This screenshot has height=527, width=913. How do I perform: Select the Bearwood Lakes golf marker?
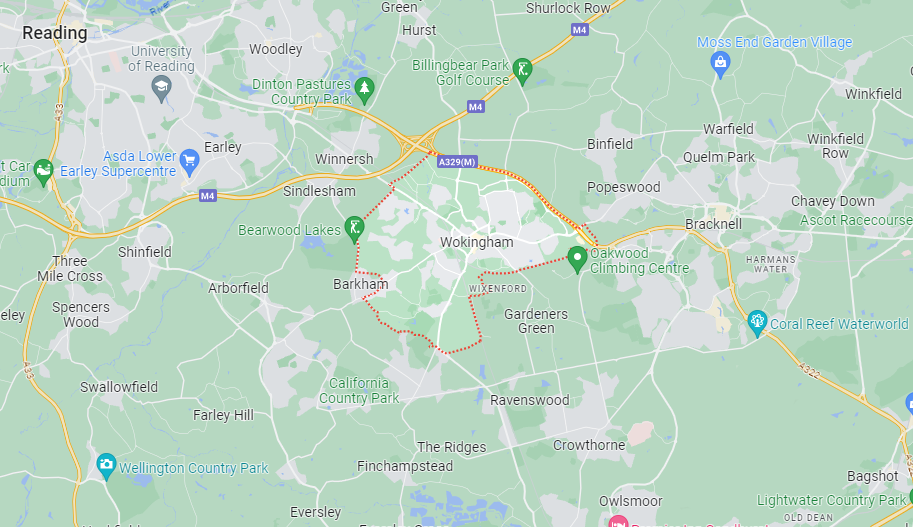point(354,229)
